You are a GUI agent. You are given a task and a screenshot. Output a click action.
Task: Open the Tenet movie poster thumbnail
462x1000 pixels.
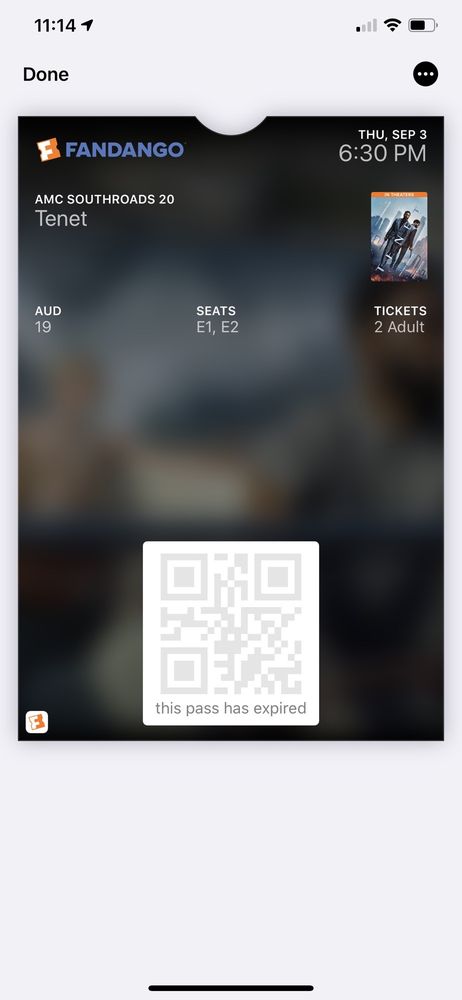point(399,237)
